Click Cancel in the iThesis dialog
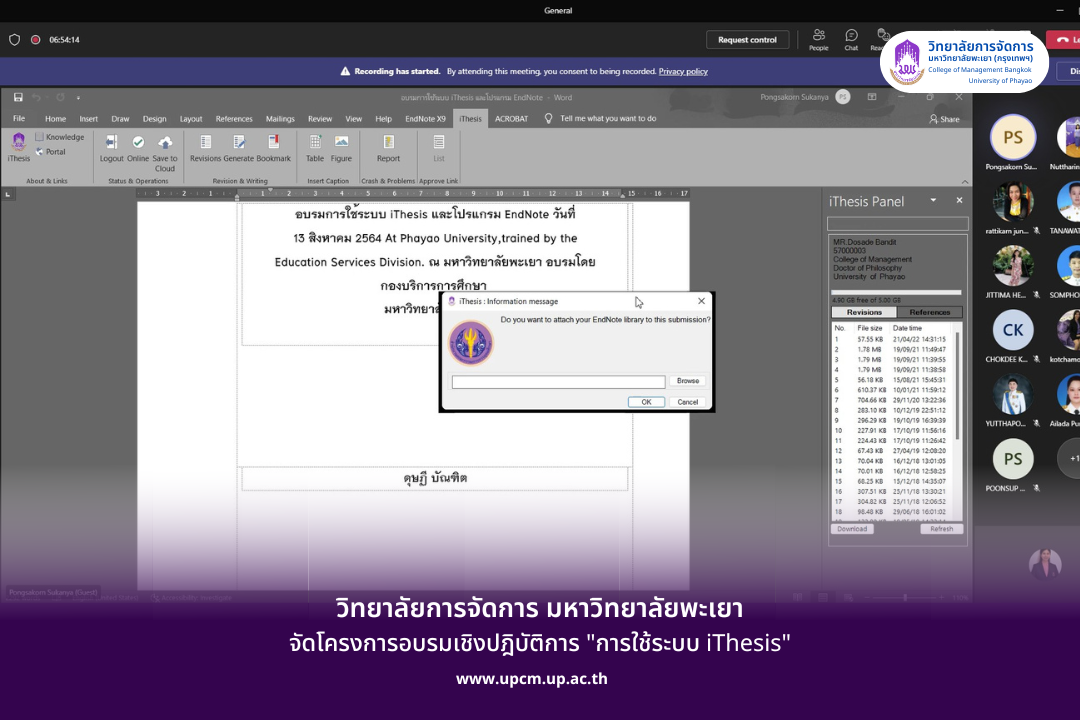Screen dimensions: 1080x720 687,402
